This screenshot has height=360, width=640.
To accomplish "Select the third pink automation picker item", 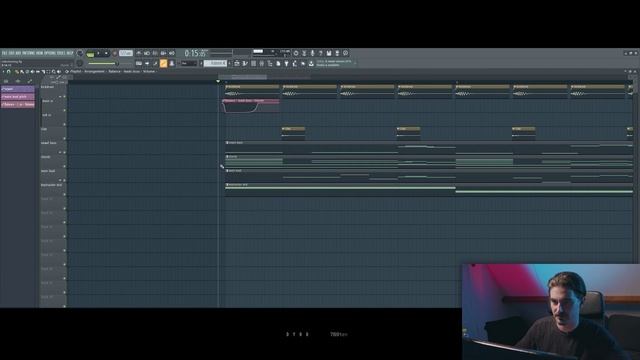I will (18, 104).
